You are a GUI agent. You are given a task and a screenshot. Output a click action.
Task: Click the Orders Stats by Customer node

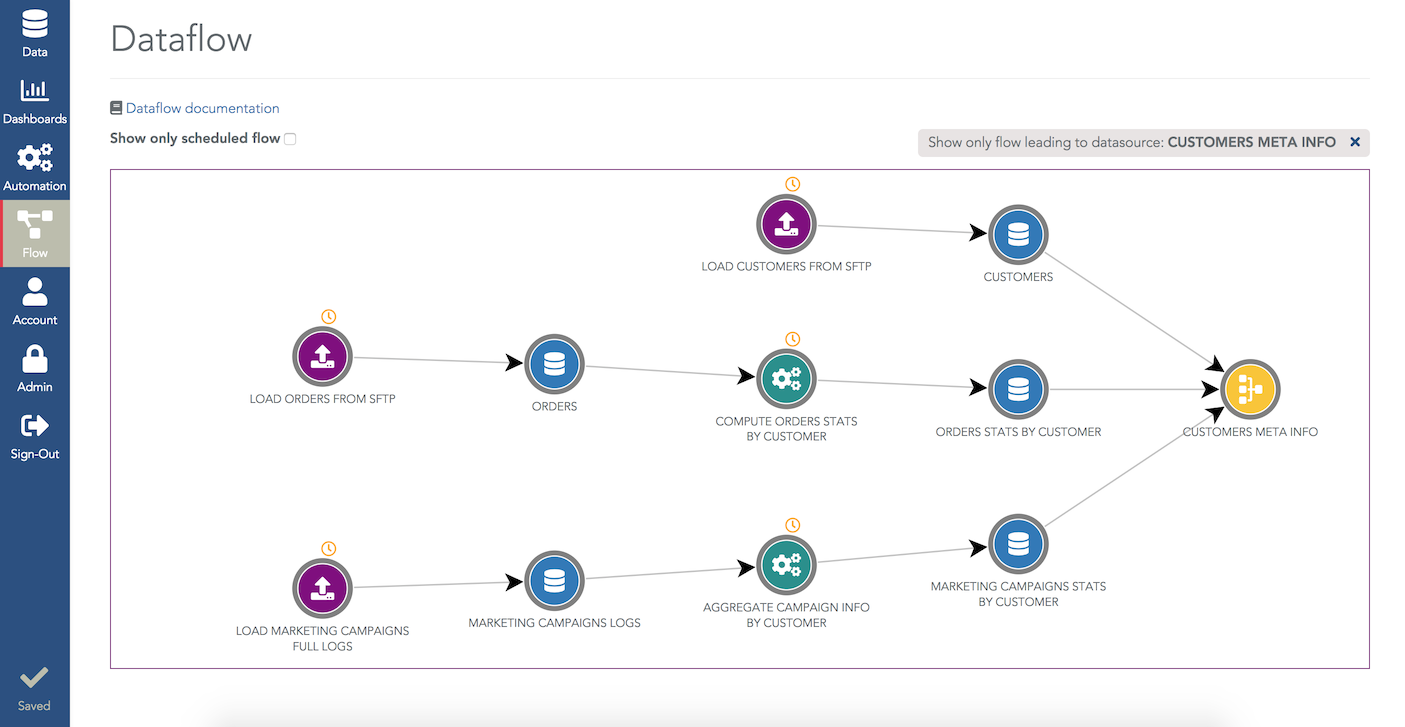(x=1018, y=389)
